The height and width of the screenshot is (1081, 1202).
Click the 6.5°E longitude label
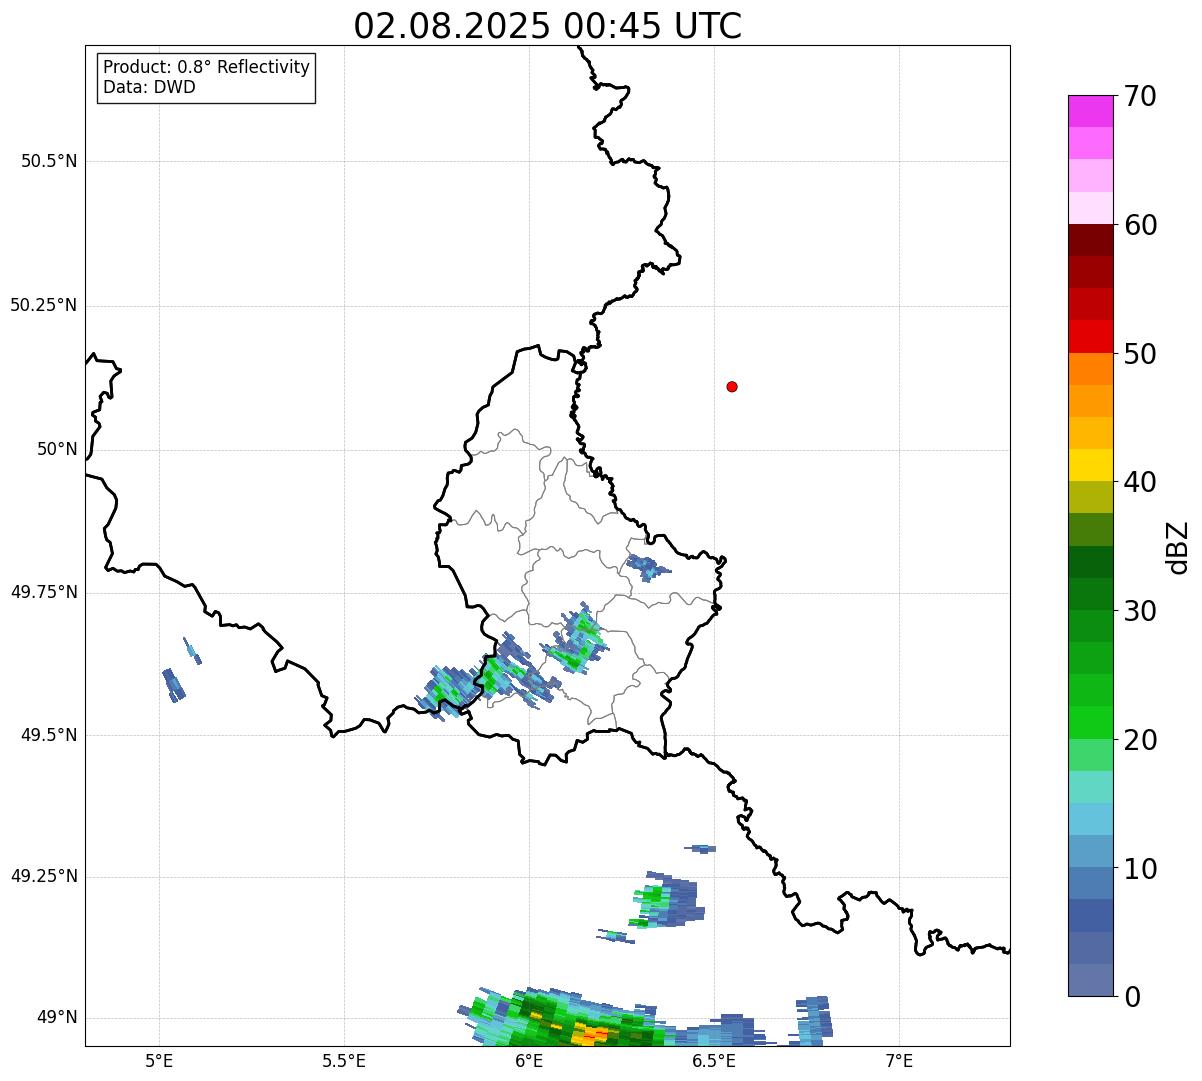(714, 1060)
